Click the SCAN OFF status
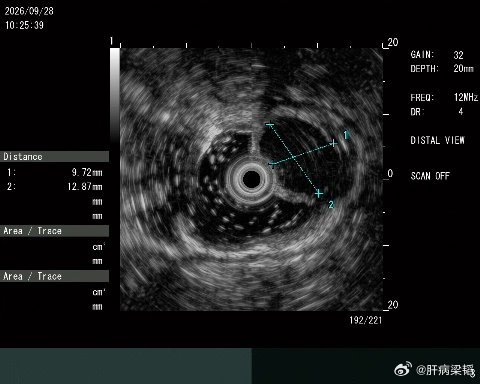480x384 pixels. (x=430, y=176)
